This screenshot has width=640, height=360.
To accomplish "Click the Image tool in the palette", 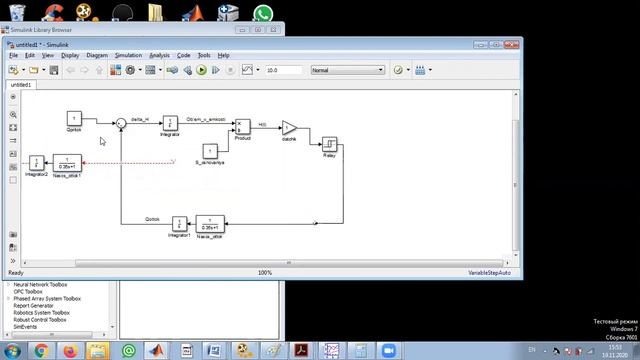I will pos(13,167).
